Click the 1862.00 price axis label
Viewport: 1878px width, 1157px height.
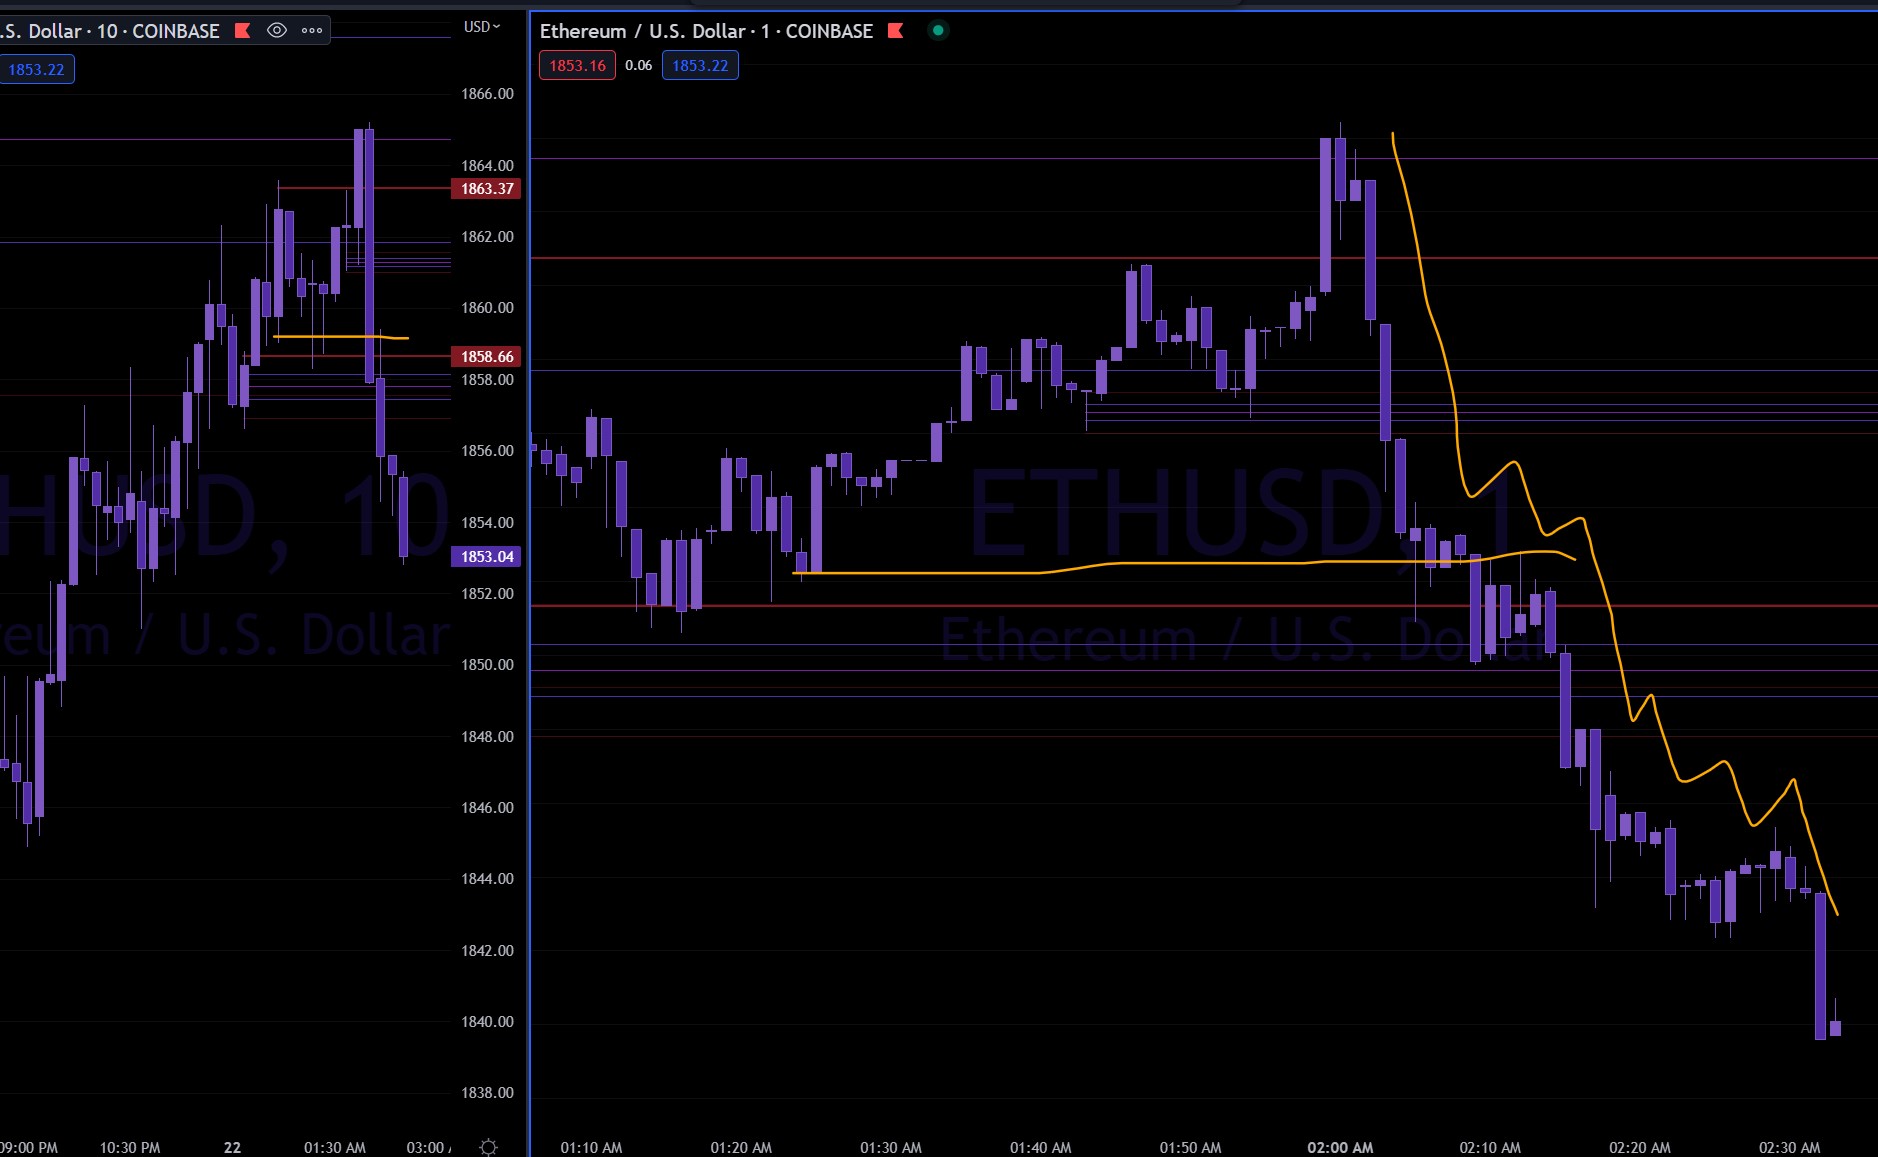tap(487, 237)
